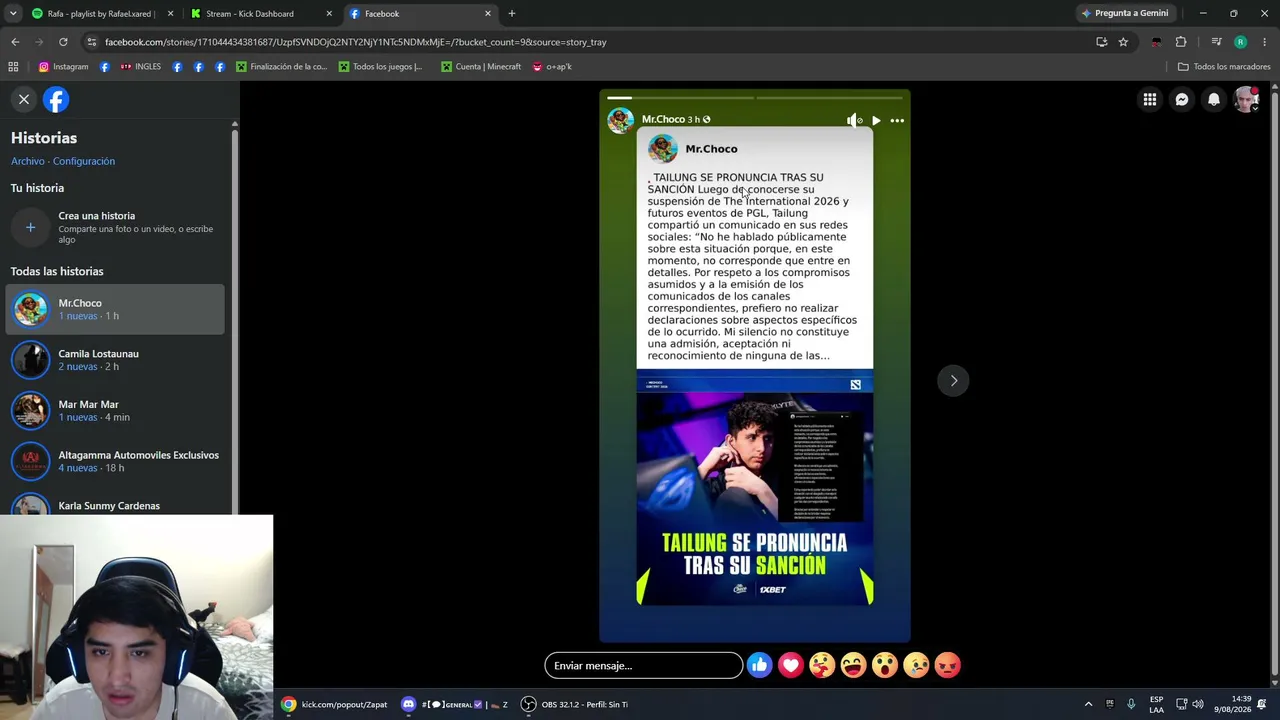This screenshot has width=1280, height=720.
Task: Open the OBS 32.1.2 taskbar item
Action: pos(575,704)
